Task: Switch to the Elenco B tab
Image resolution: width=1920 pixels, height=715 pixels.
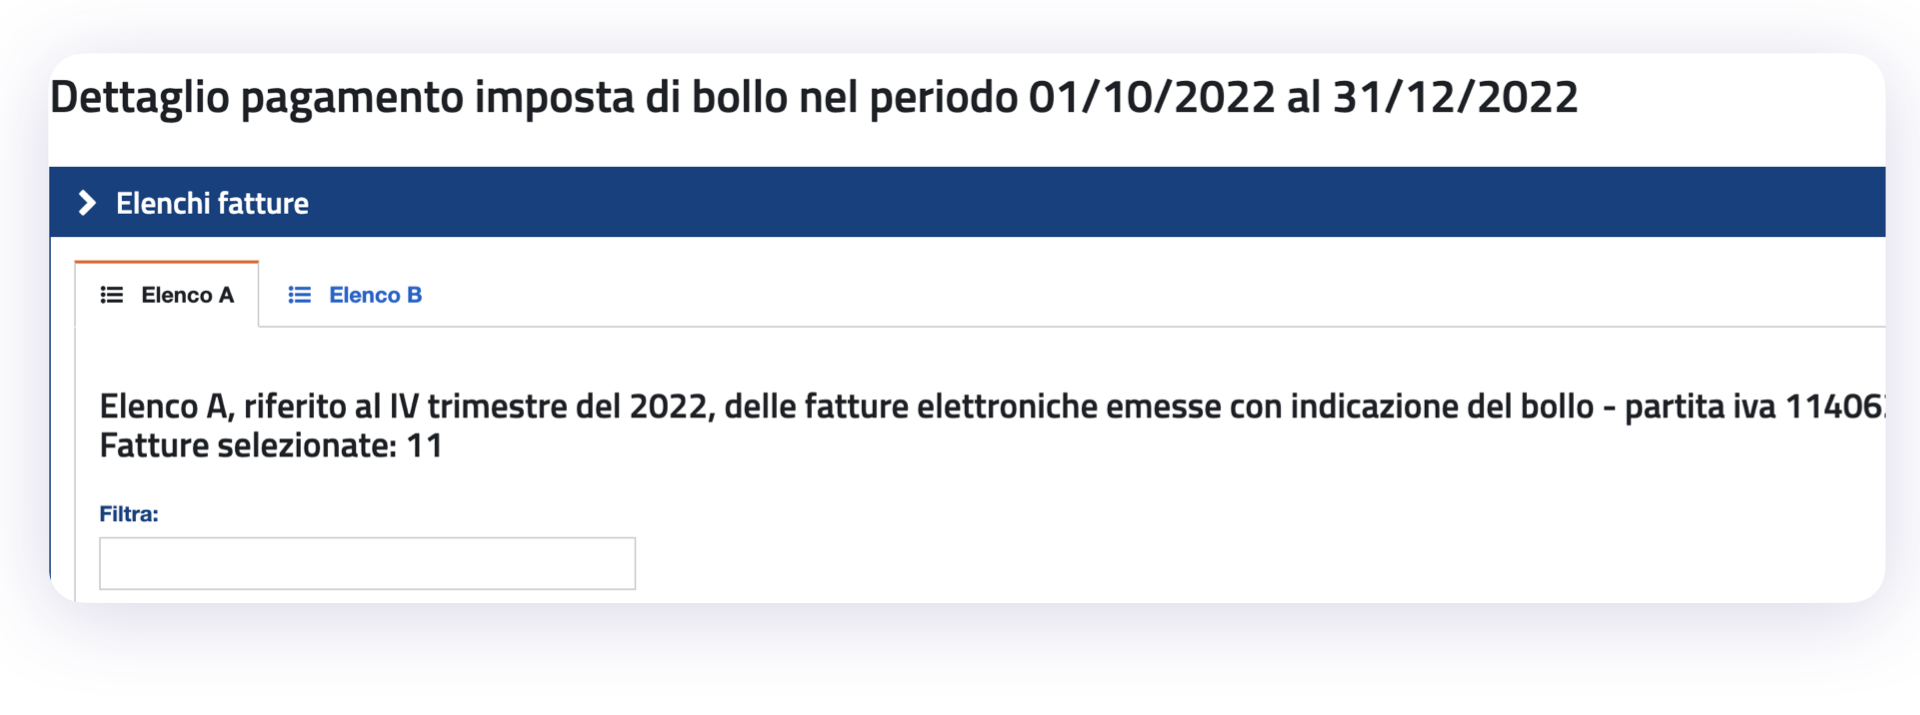Action: [x=355, y=295]
